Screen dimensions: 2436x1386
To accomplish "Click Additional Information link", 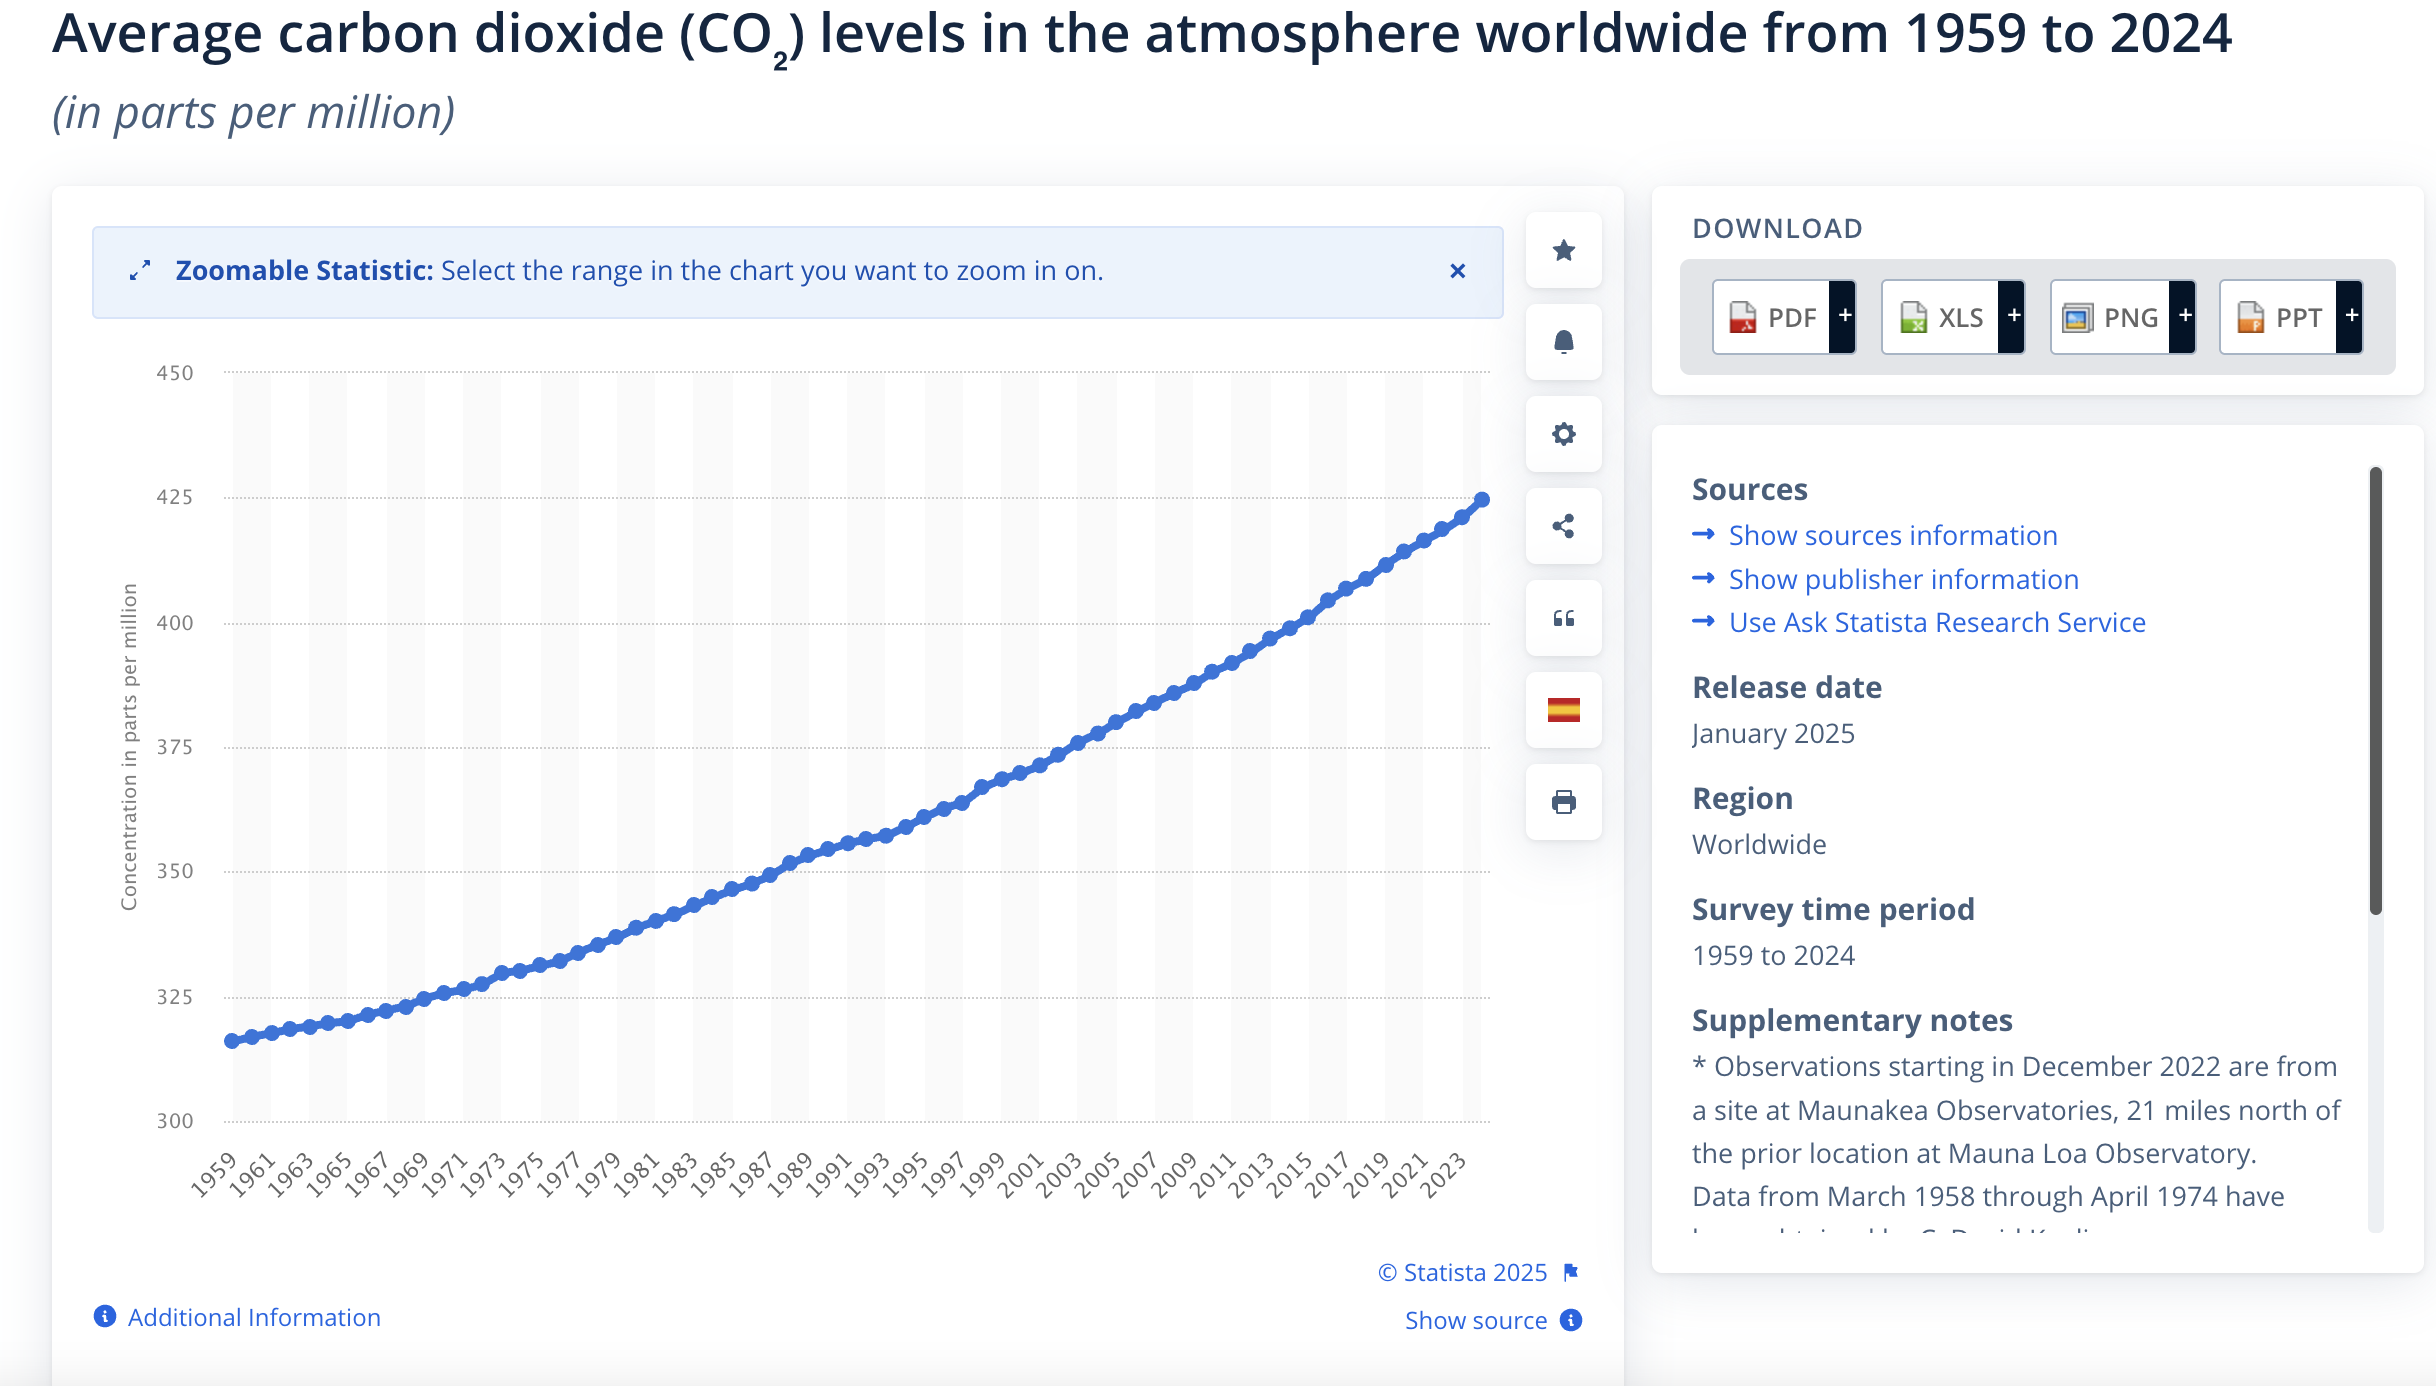I will 254,1318.
